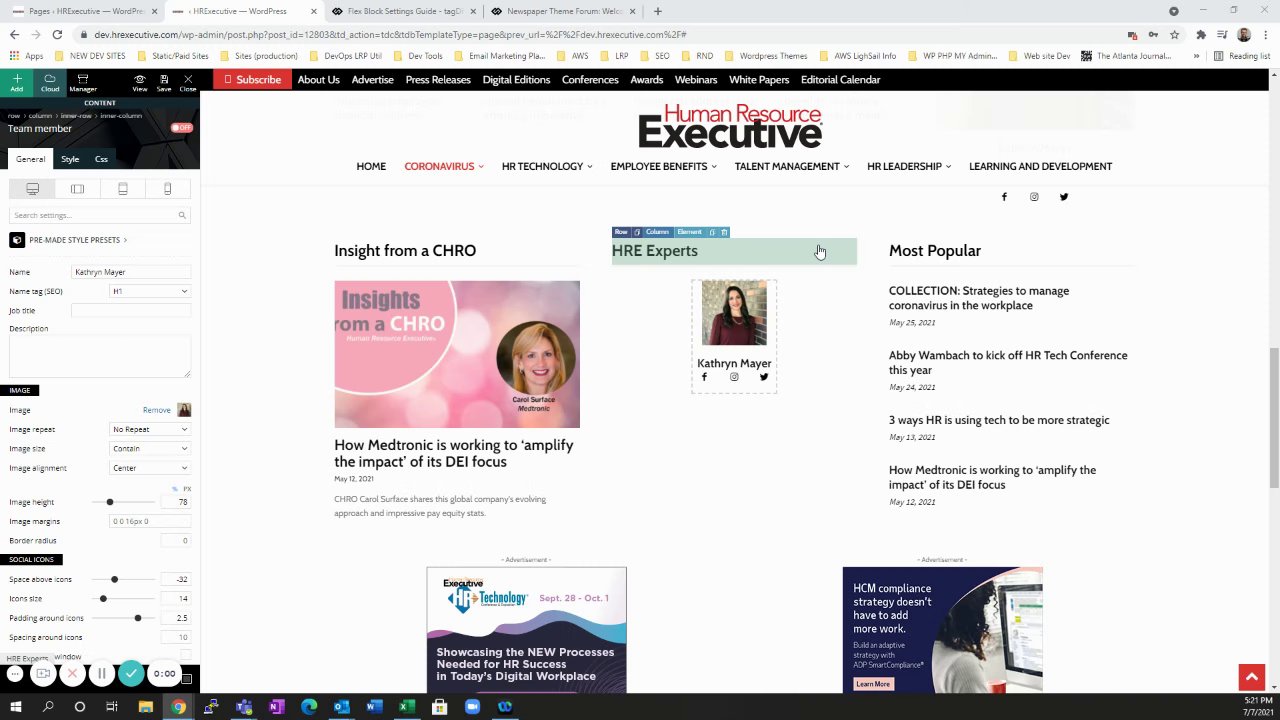Select the tablet landscape viewport icon
1280x720 pixels.
(78, 189)
